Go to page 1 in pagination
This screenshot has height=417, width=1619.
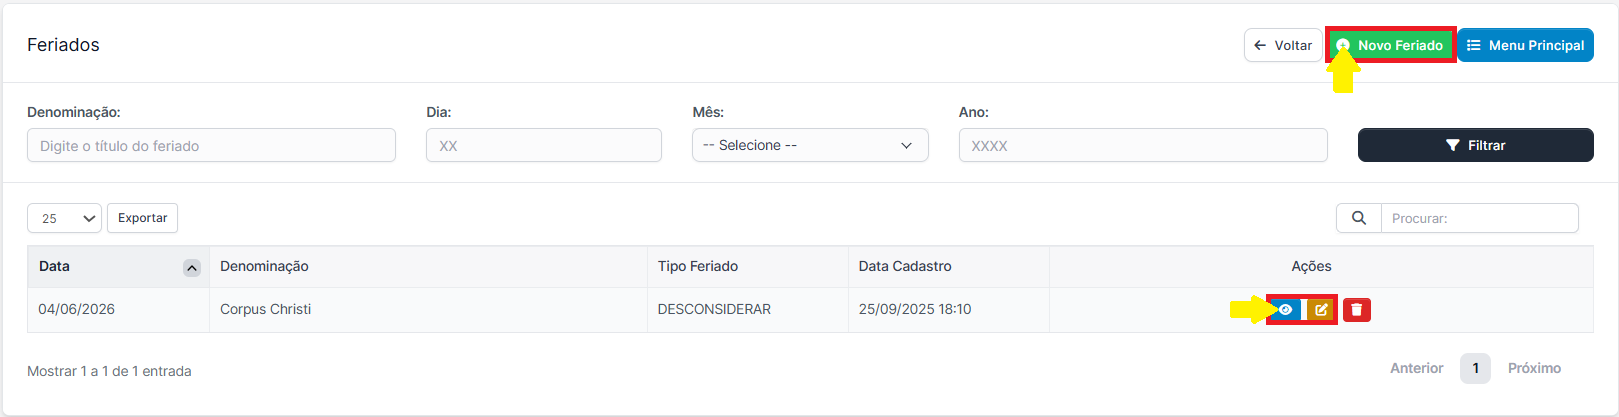click(1475, 368)
